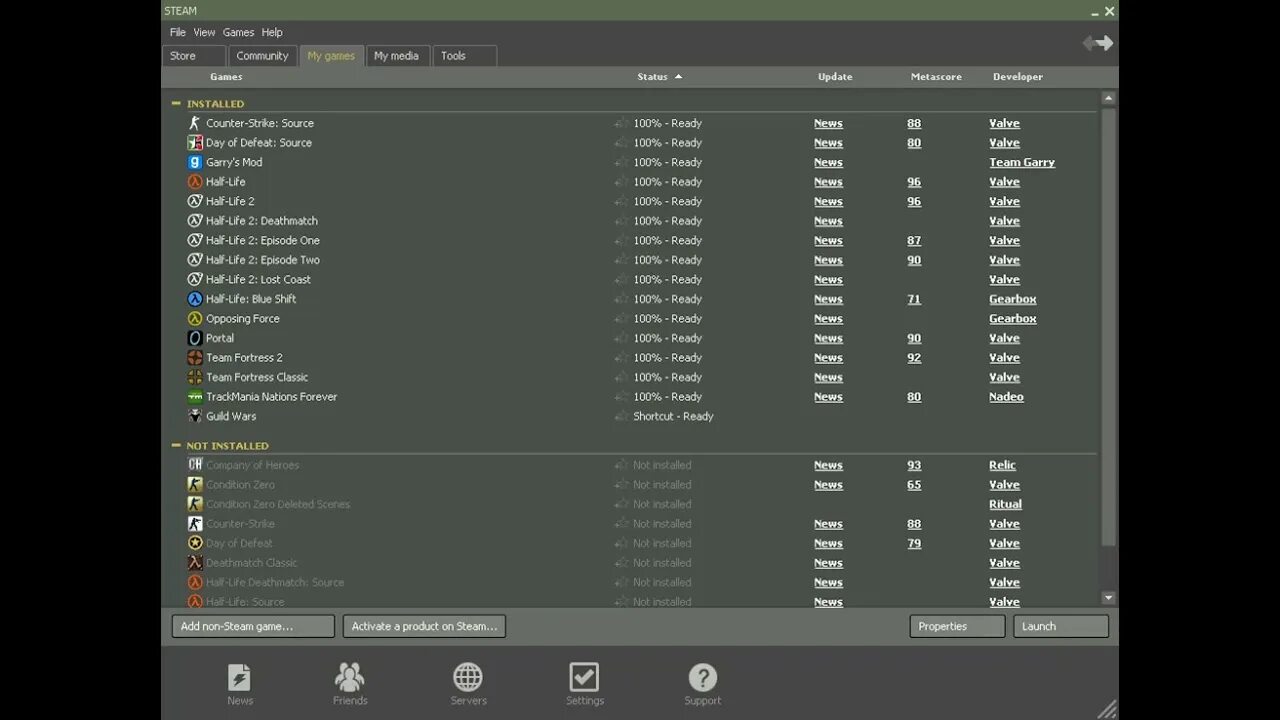This screenshot has height=720, width=1280.
Task: Open the Servers globe icon
Action: pyautogui.click(x=468, y=677)
